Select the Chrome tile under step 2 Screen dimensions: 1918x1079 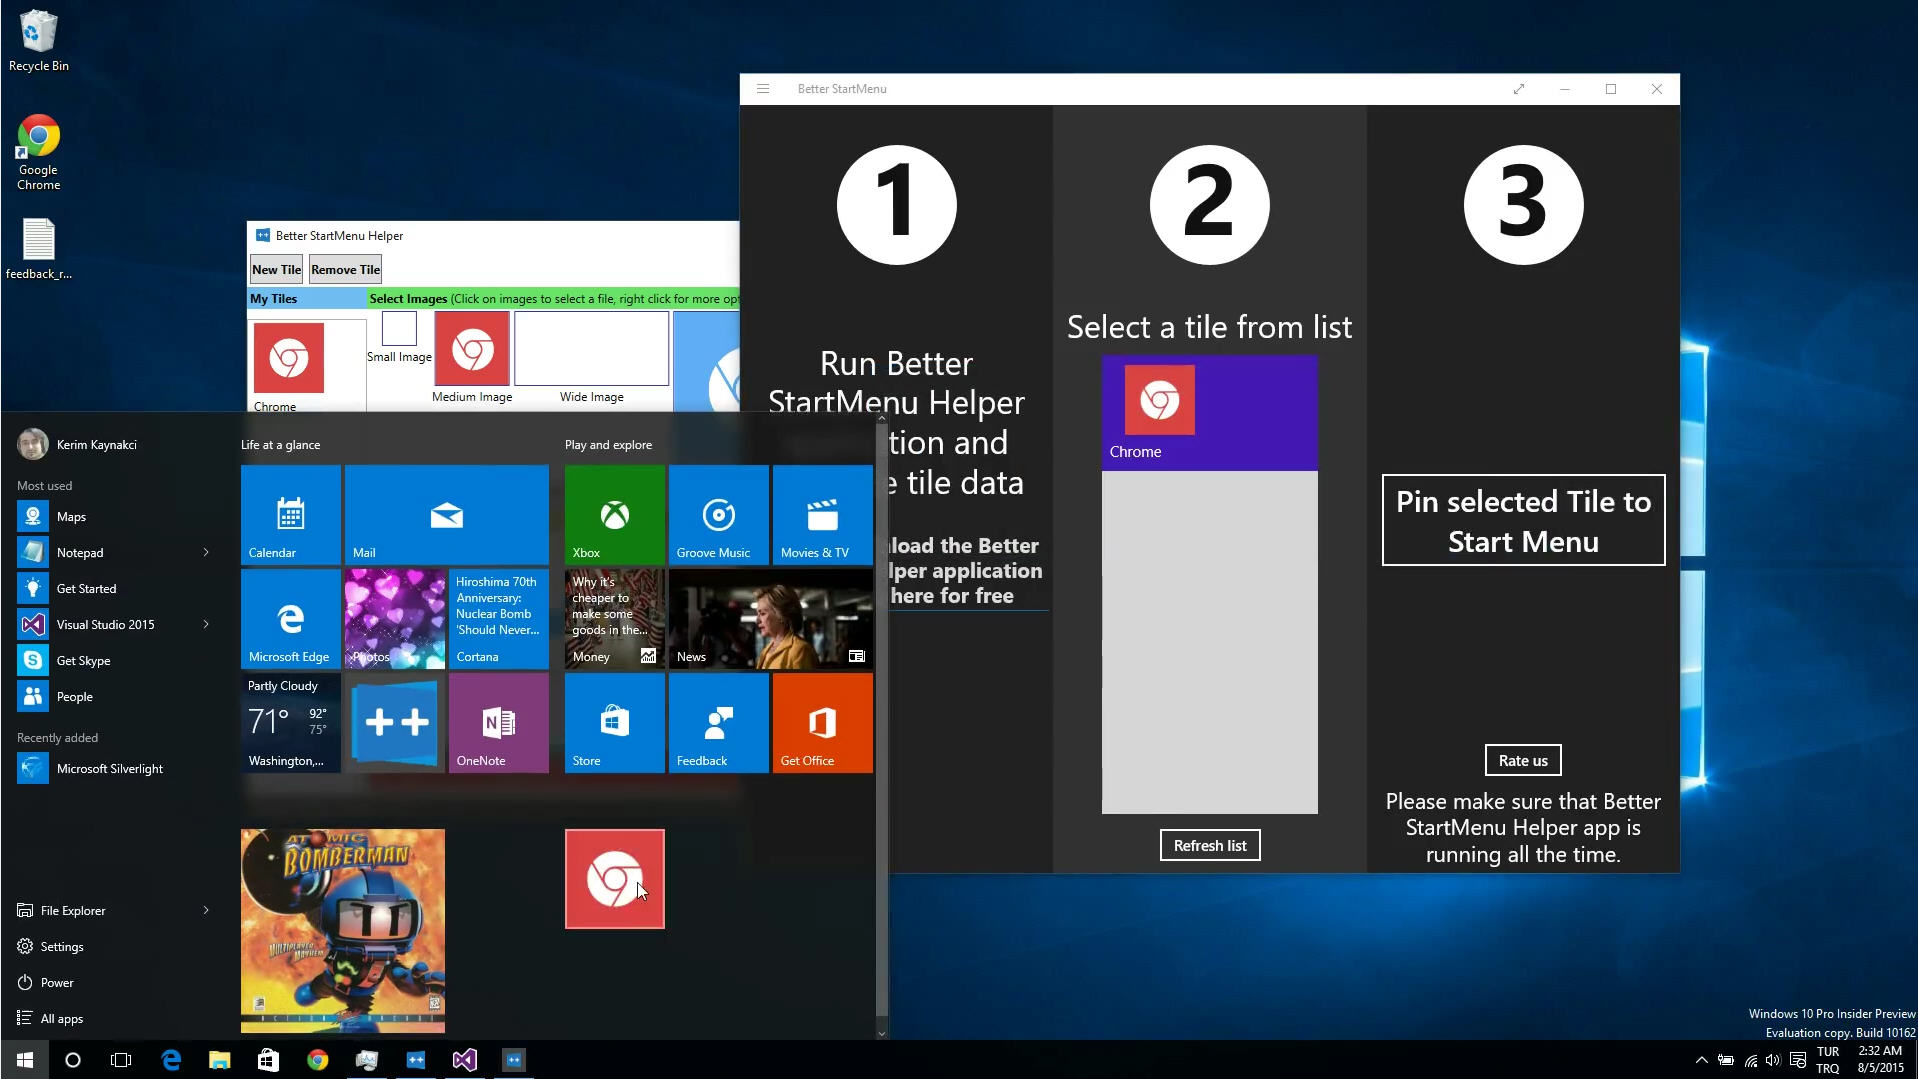pyautogui.click(x=1209, y=412)
